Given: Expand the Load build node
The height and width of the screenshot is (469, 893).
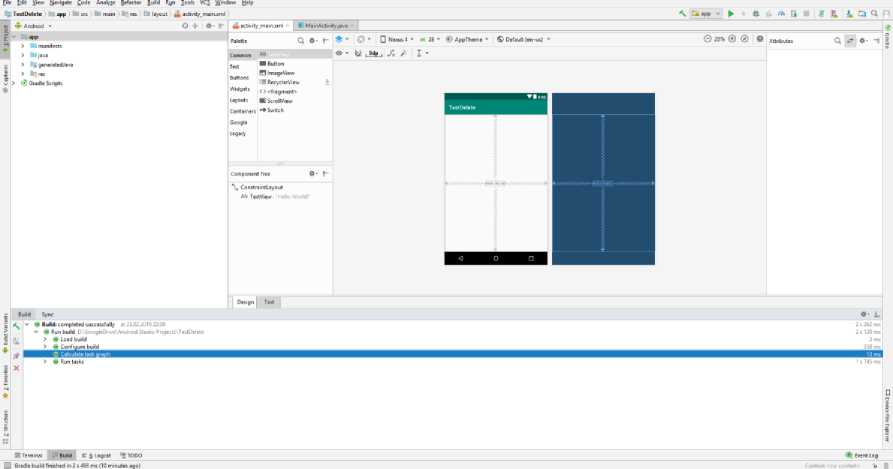Looking at the screenshot, I should coord(46,339).
